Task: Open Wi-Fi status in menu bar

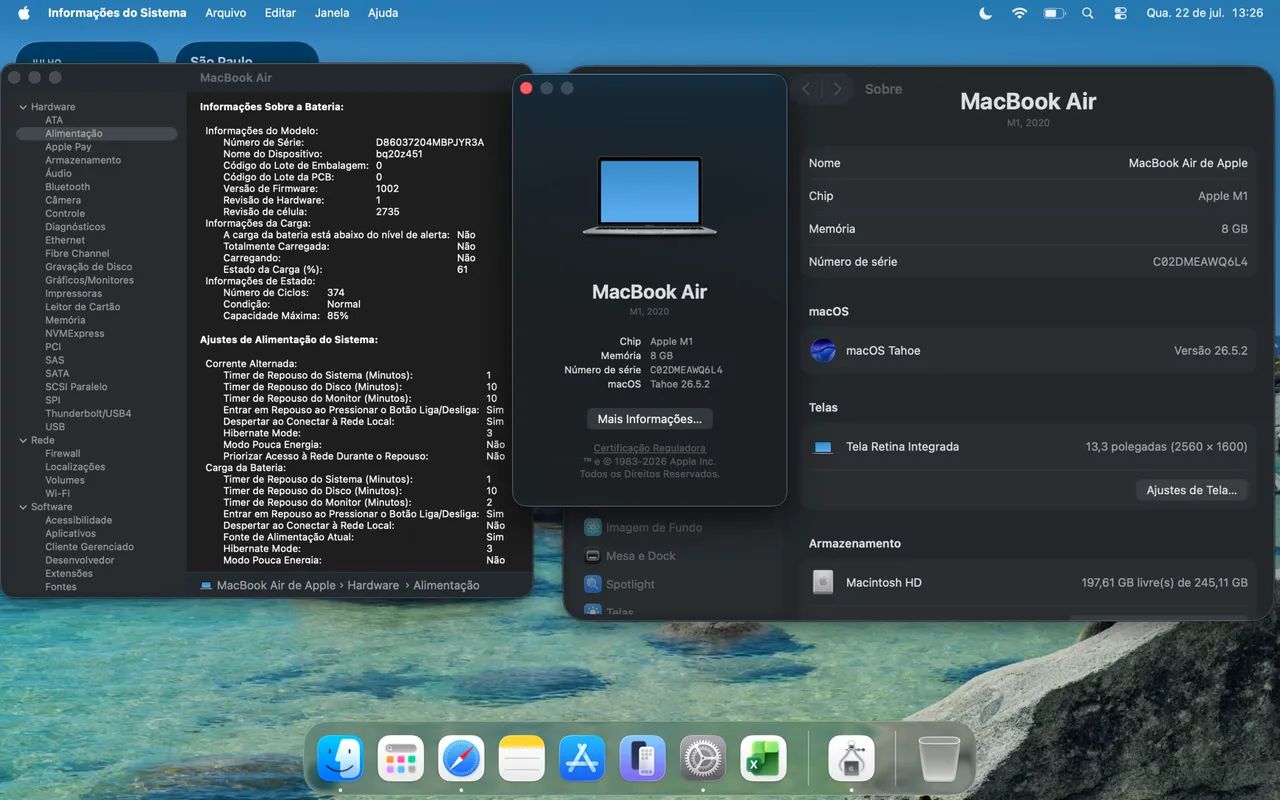Action: [1019, 13]
